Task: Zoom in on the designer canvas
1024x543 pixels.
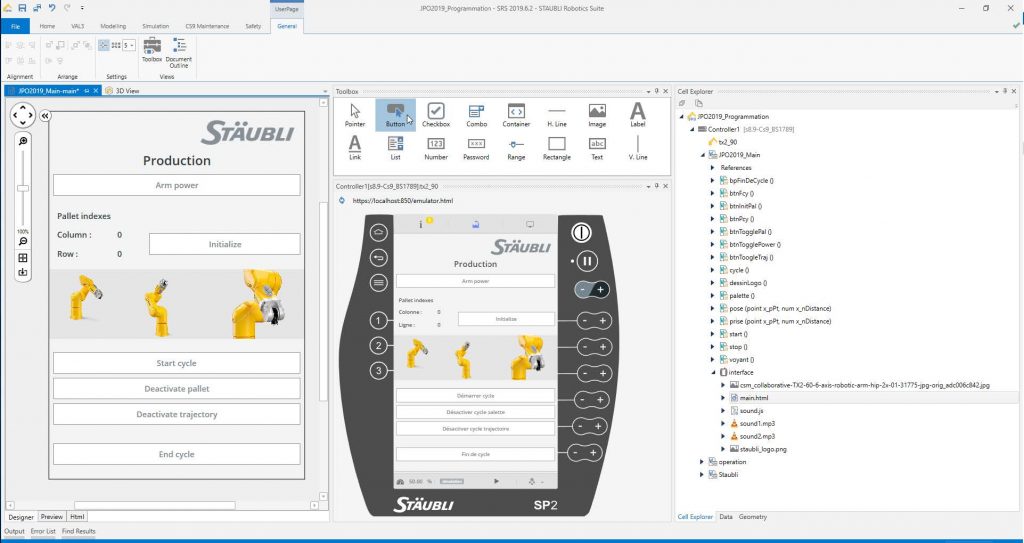Action: tap(23, 141)
